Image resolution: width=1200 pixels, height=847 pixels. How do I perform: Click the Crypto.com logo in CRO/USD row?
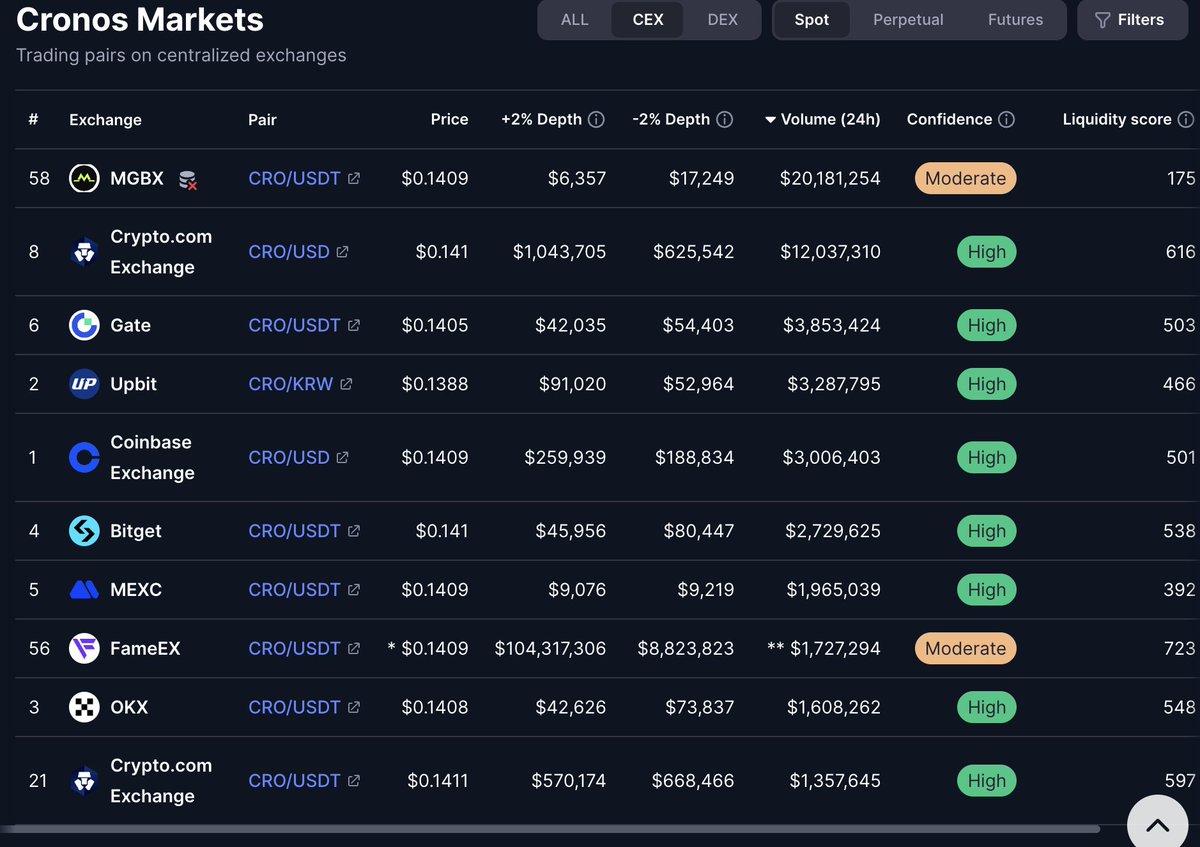coord(84,252)
